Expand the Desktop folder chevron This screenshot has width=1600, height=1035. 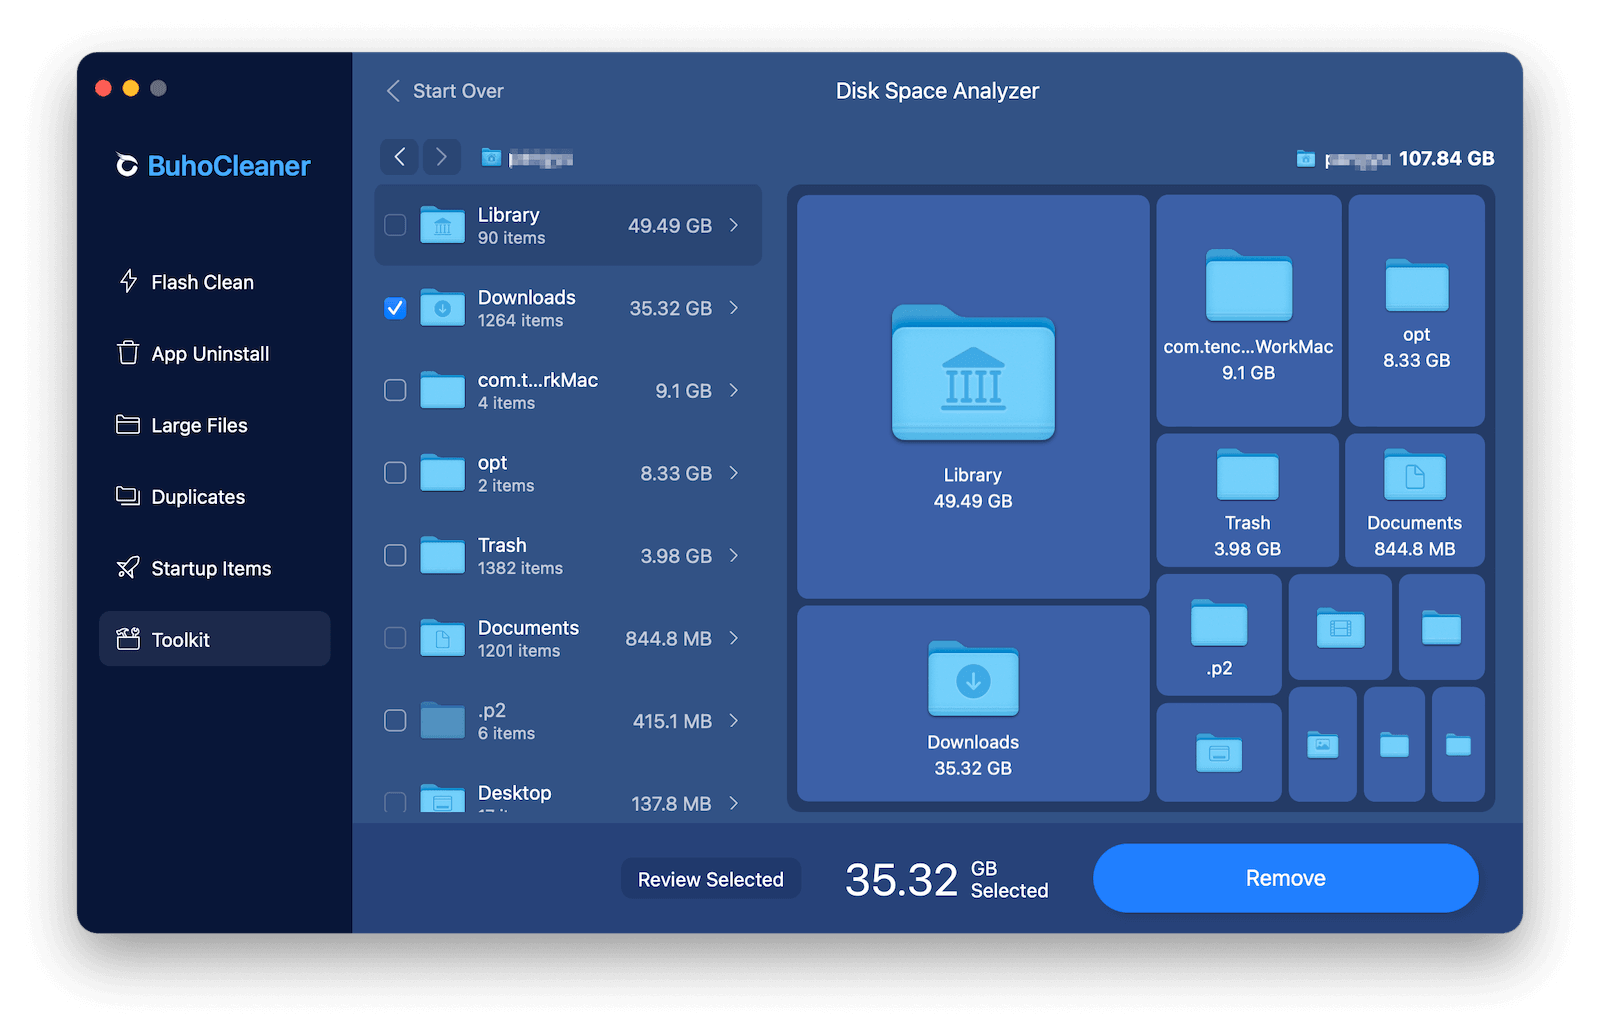pos(734,803)
